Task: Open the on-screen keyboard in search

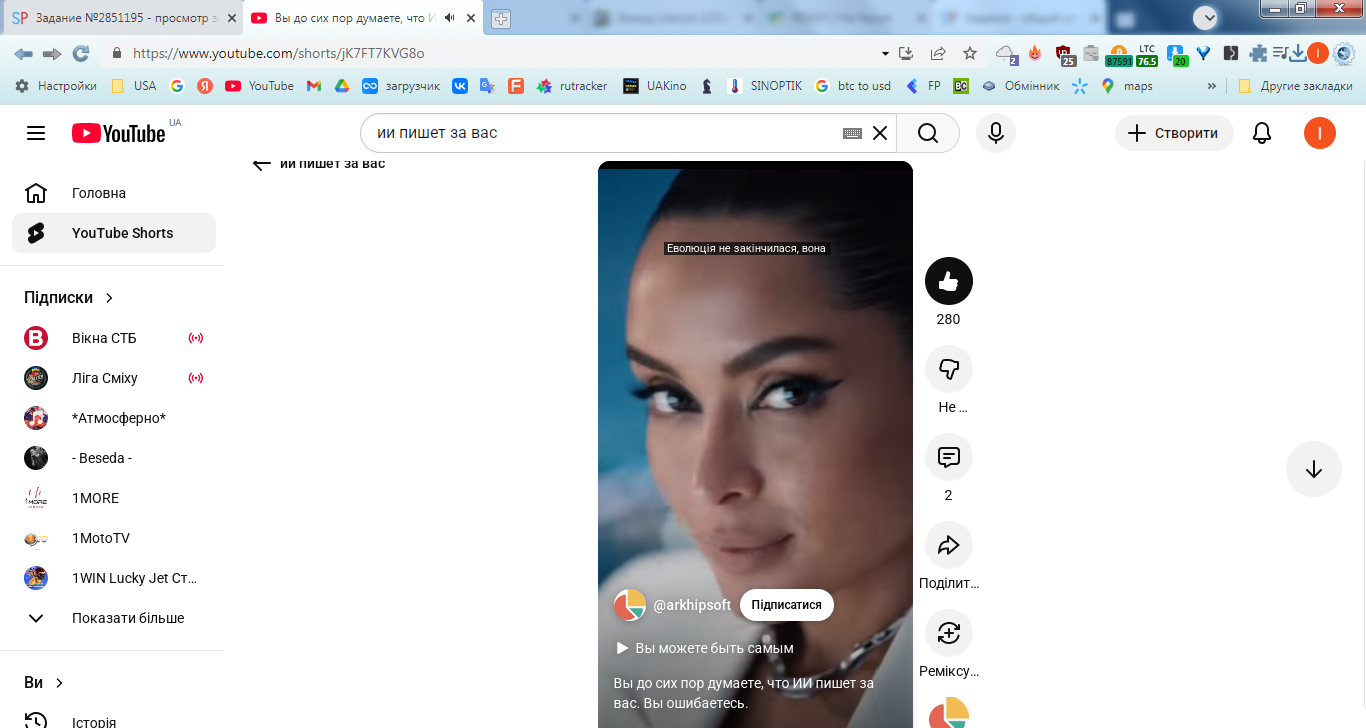Action: tap(852, 133)
